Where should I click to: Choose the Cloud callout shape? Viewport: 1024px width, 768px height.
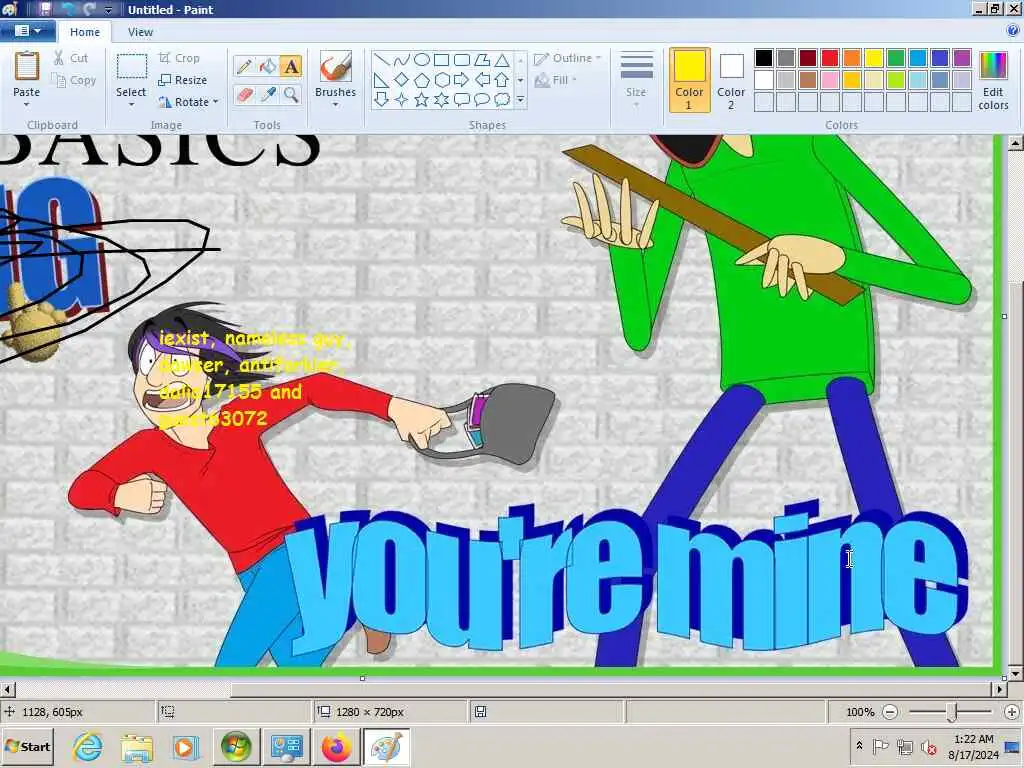502,99
